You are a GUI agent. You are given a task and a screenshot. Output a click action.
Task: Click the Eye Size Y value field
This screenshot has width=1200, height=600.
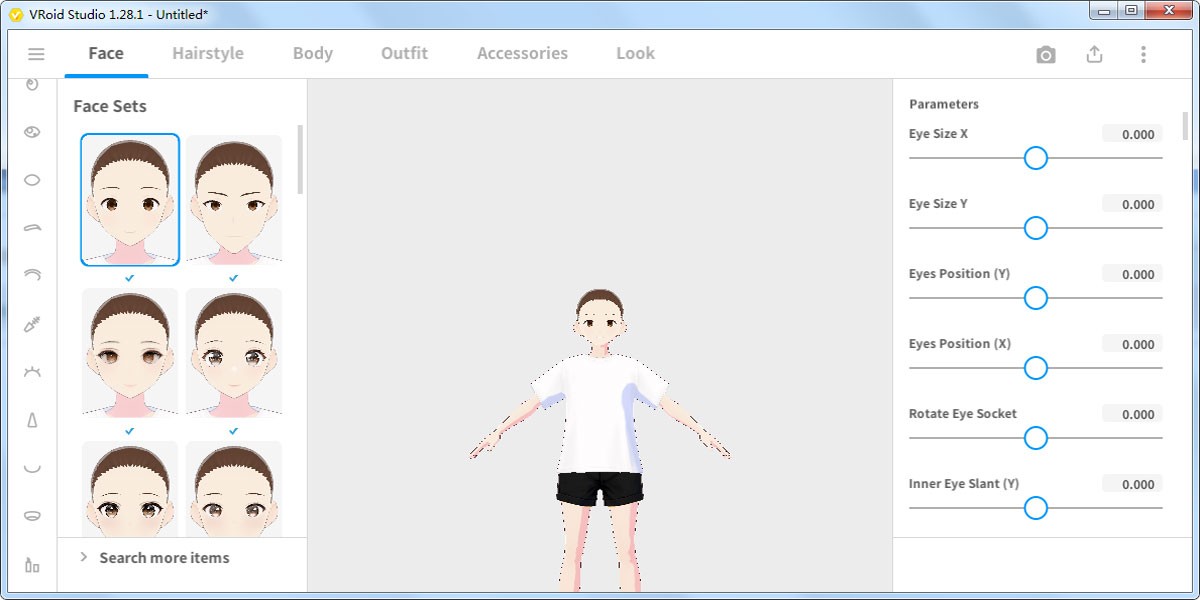(x=1133, y=133)
